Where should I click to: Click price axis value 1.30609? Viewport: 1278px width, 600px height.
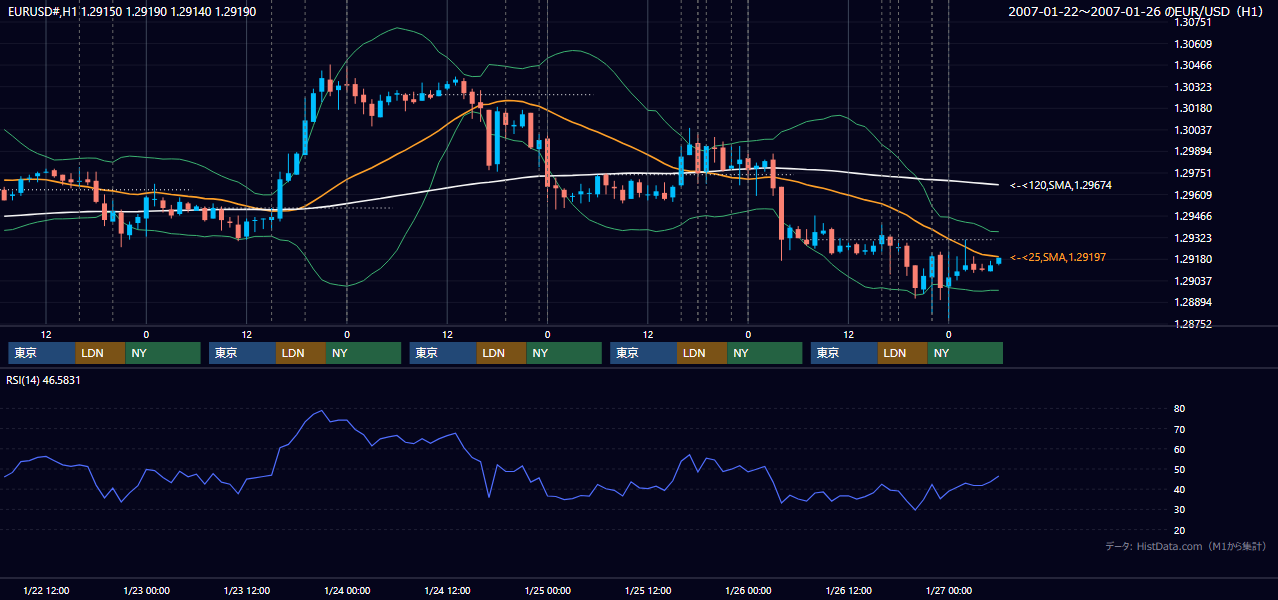click(1194, 44)
